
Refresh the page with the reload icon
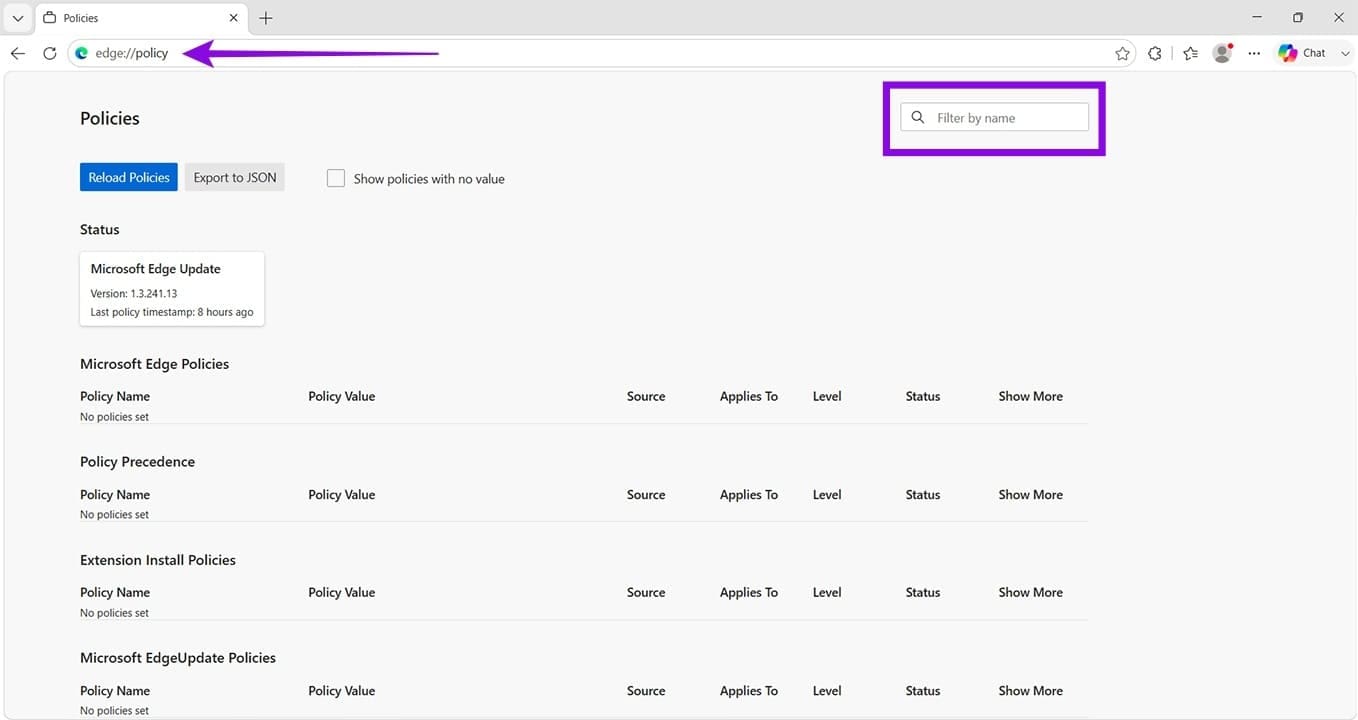click(49, 53)
